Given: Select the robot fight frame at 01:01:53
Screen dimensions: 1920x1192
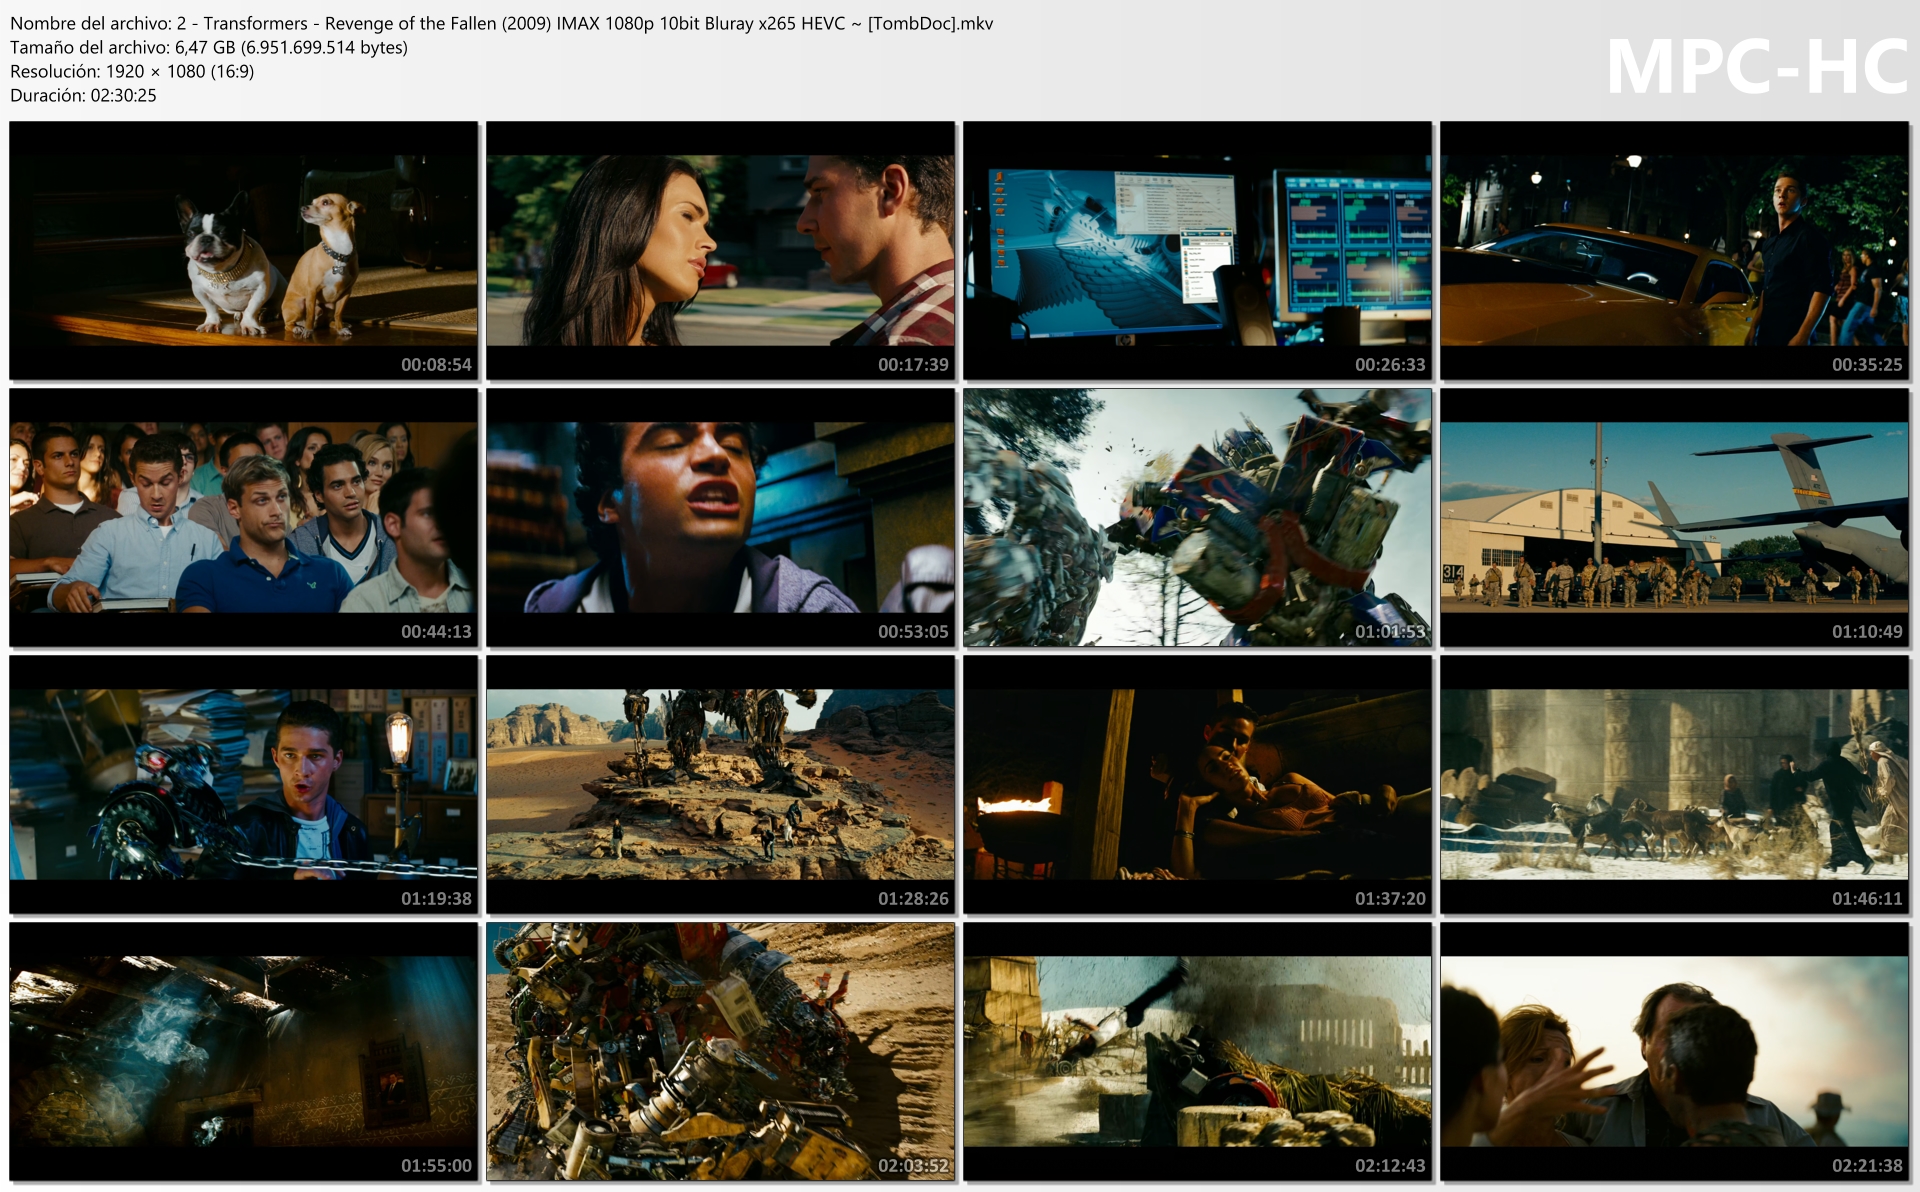Looking at the screenshot, I should coord(1197,517).
